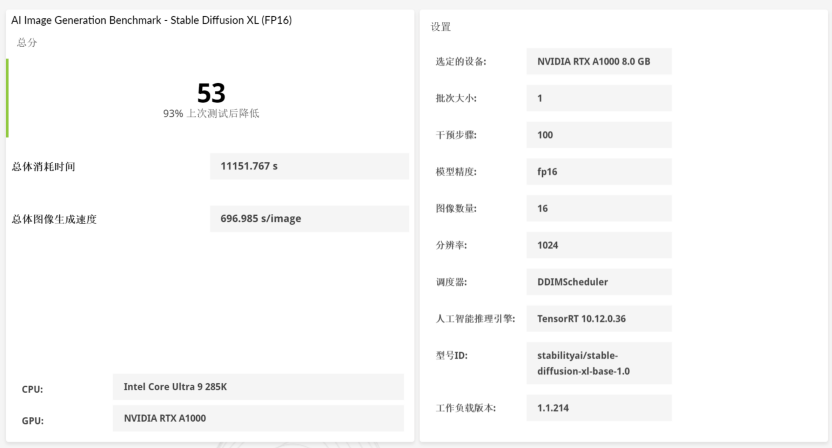
Task: Select the resolution field showing 1024
Action: pos(598,245)
